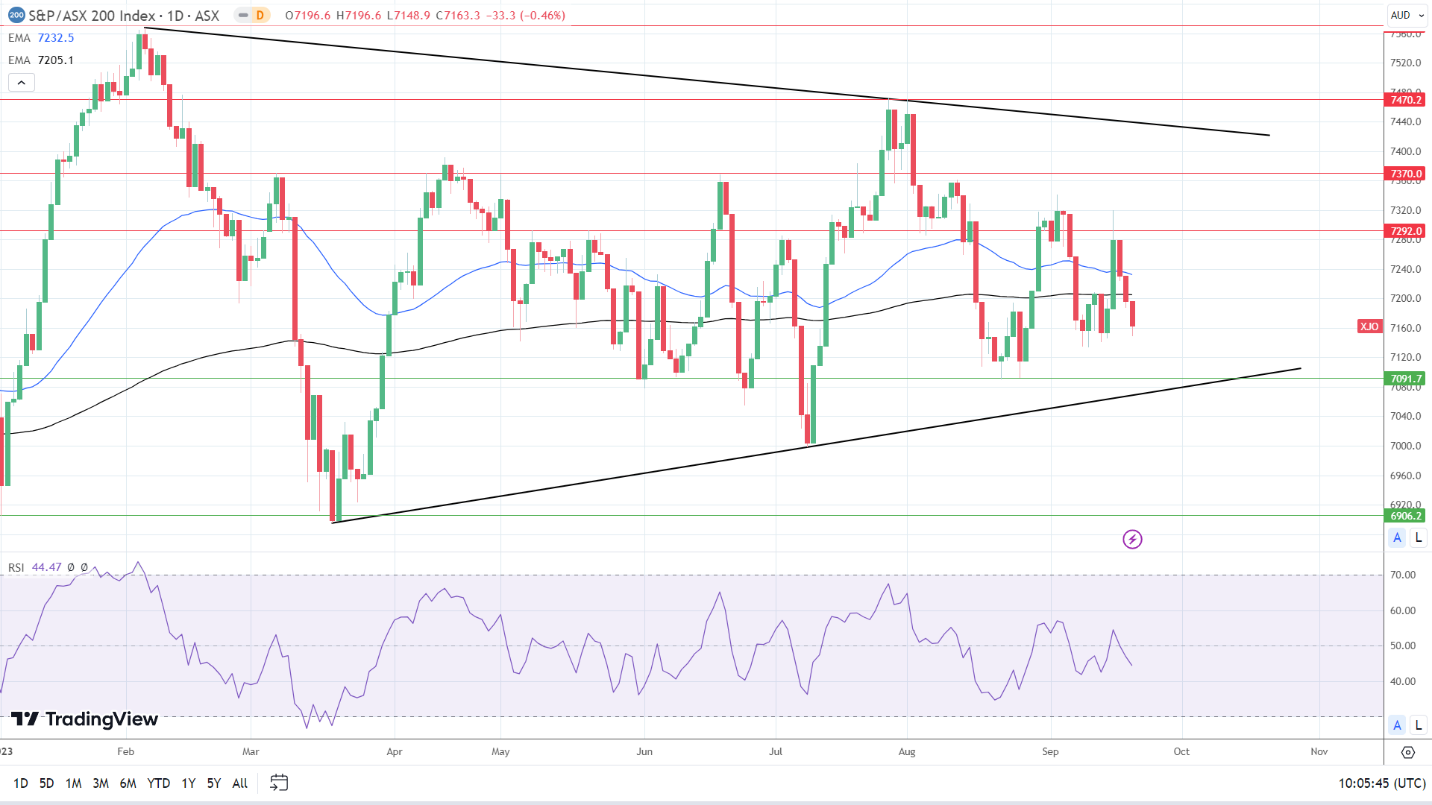
Task: Click the EMA 7205.1 indicator legend
Action: click(x=41, y=60)
